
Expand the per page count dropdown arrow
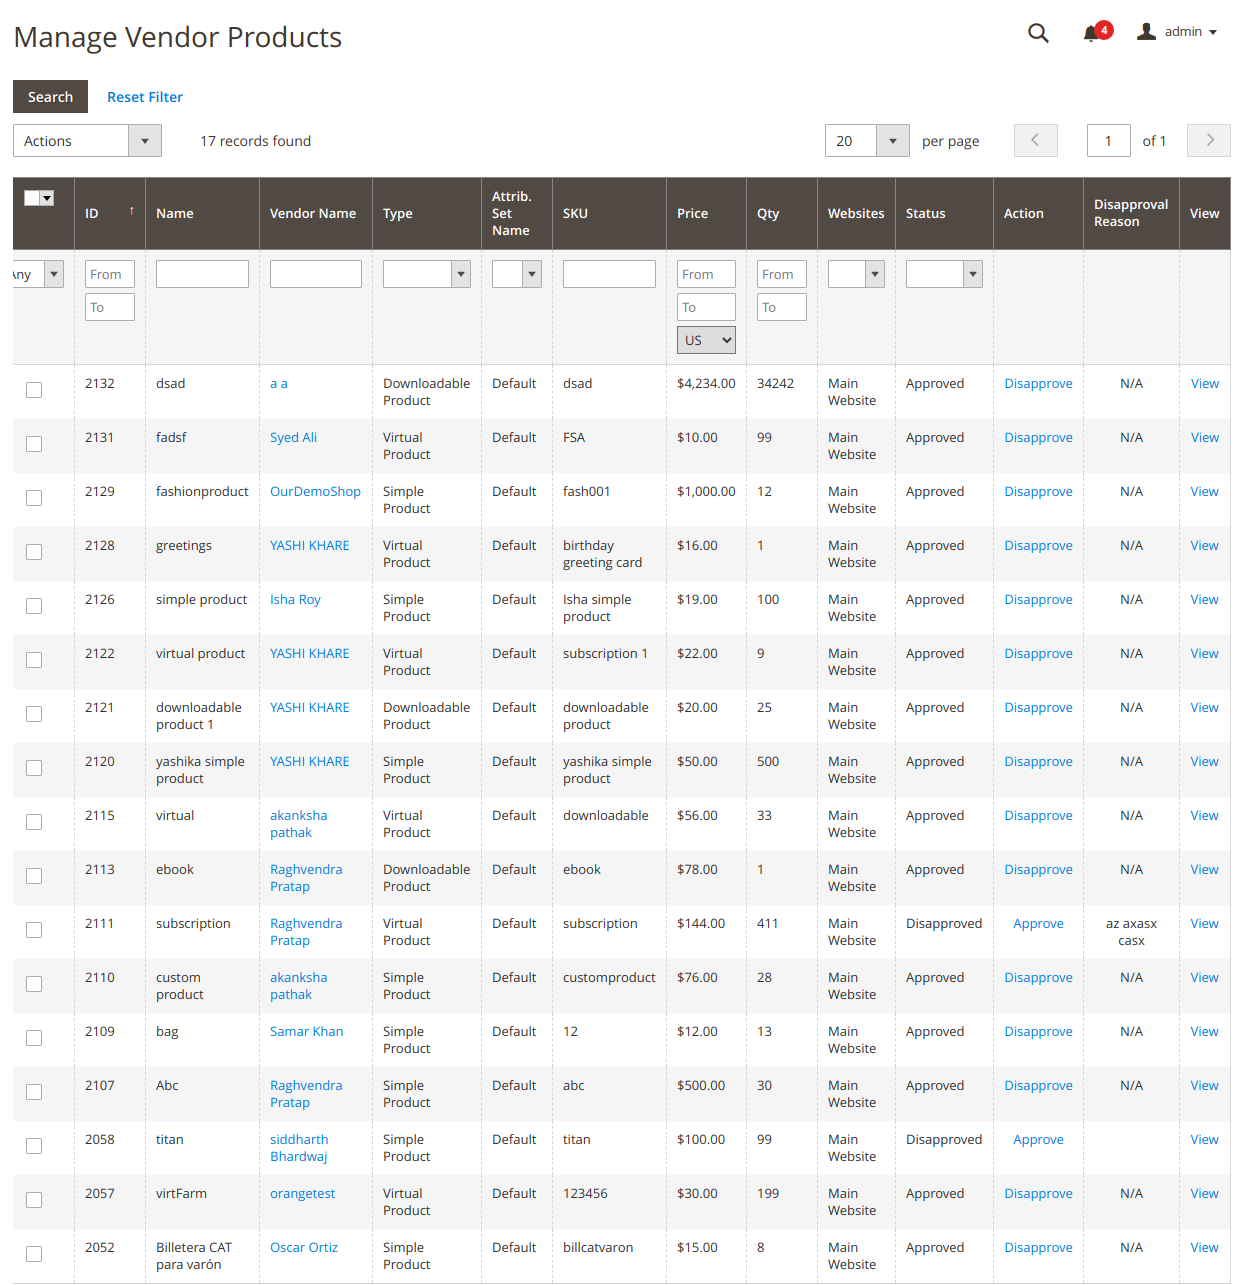pyautogui.click(x=892, y=141)
